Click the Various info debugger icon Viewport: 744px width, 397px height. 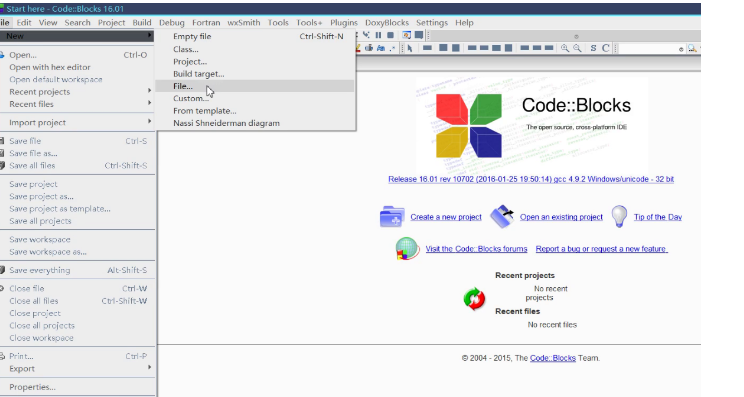pyautogui.click(x=419, y=35)
